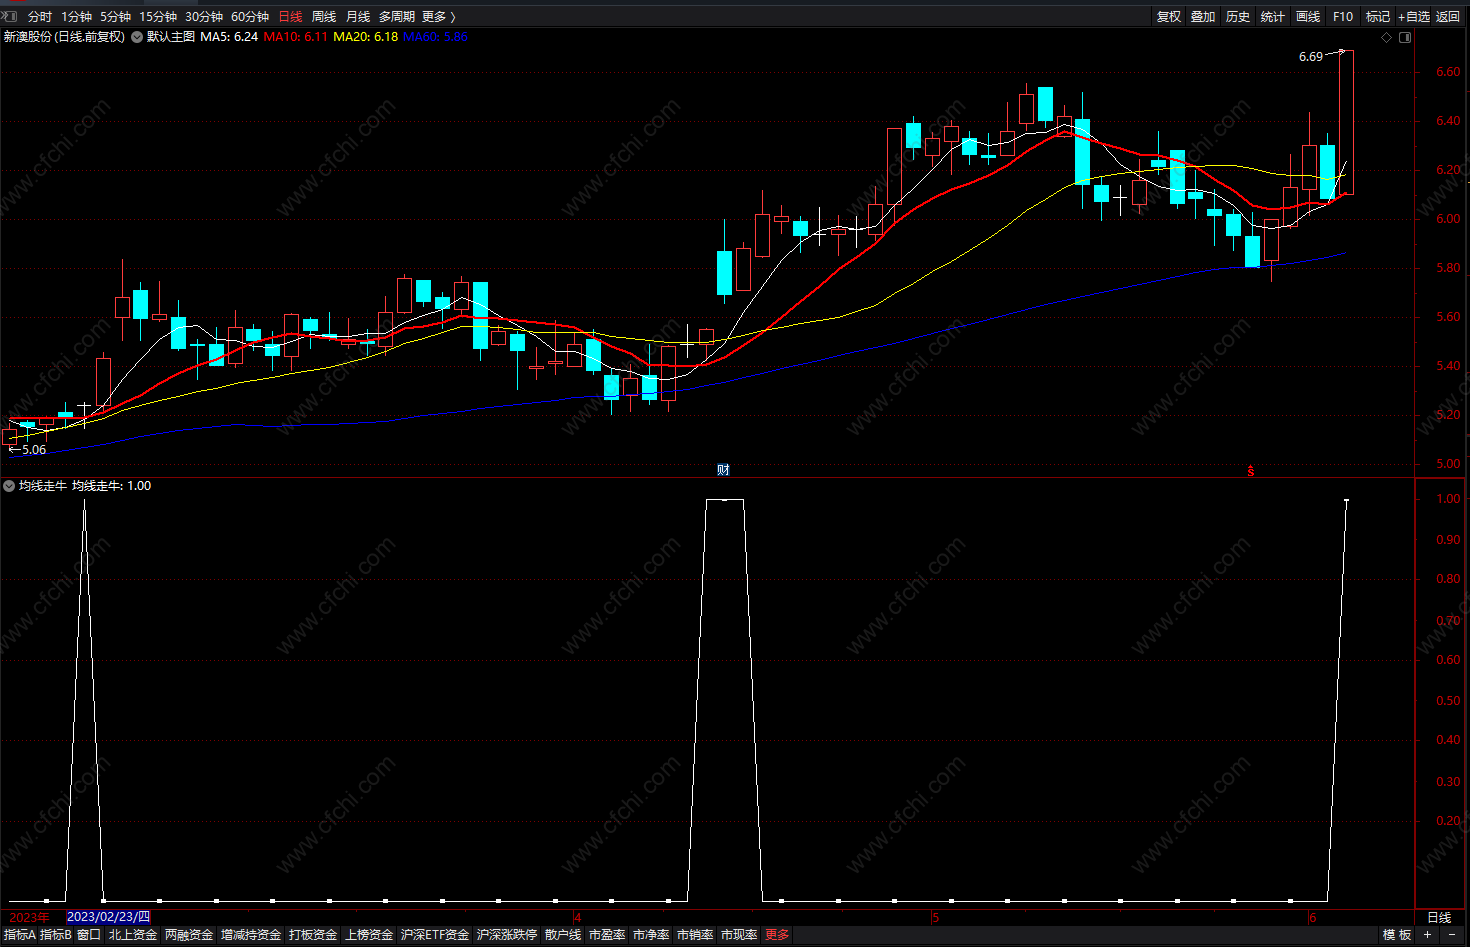Viewport: 1470px width, 947px height.
Task: Add the stock via +自选
Action: 1414,16
